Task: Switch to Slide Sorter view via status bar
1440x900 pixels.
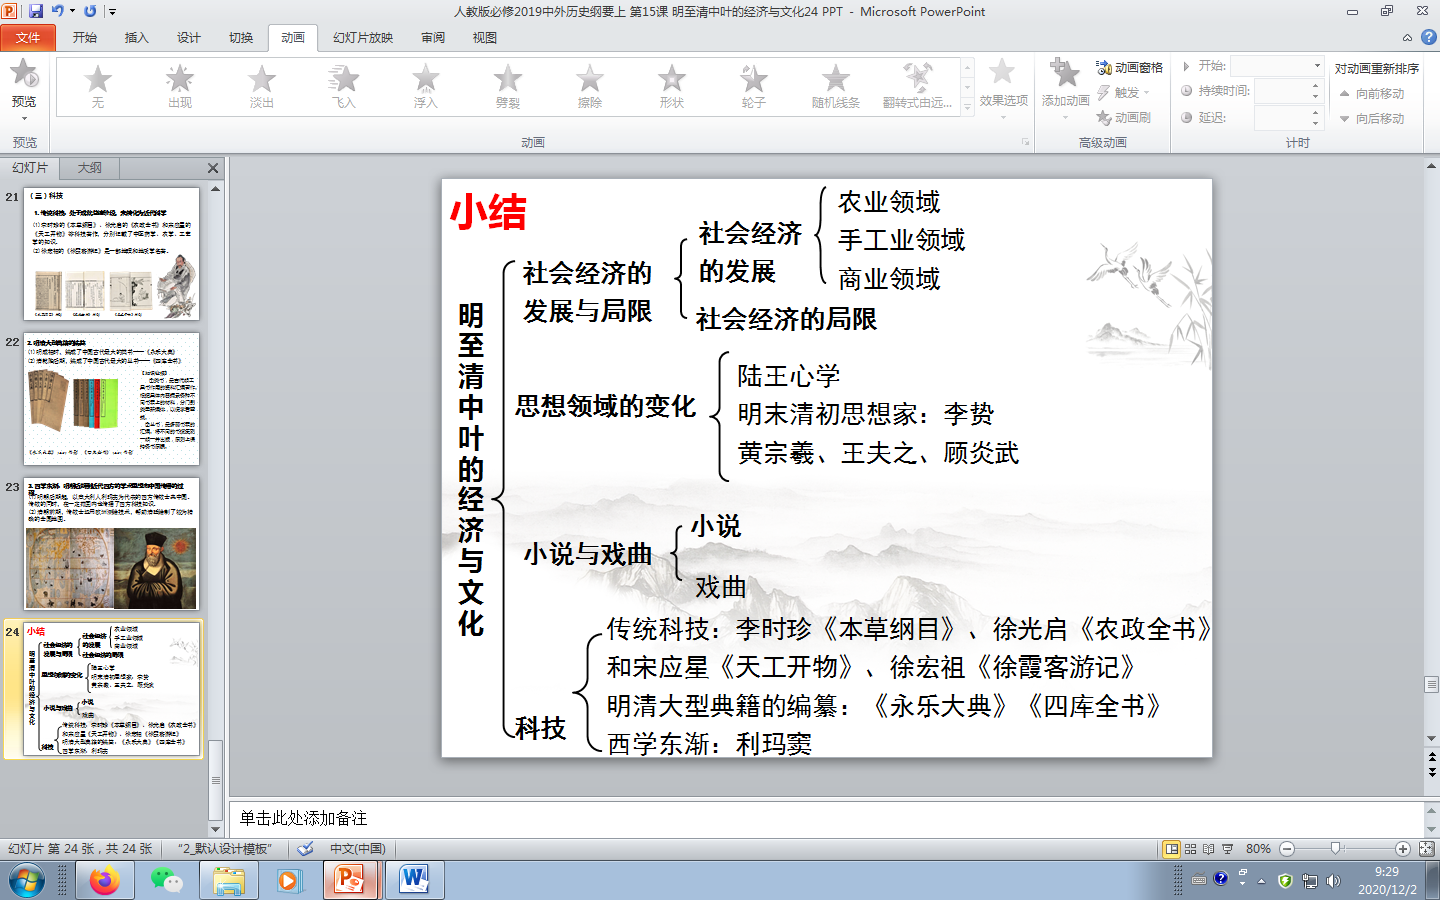Action: pos(1190,849)
